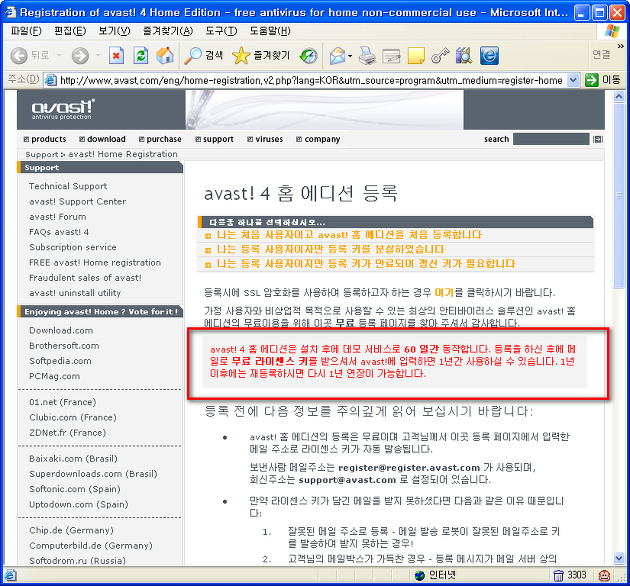Click the search submit icon on site
Viewport: 630px width, 586px height.
click(597, 139)
